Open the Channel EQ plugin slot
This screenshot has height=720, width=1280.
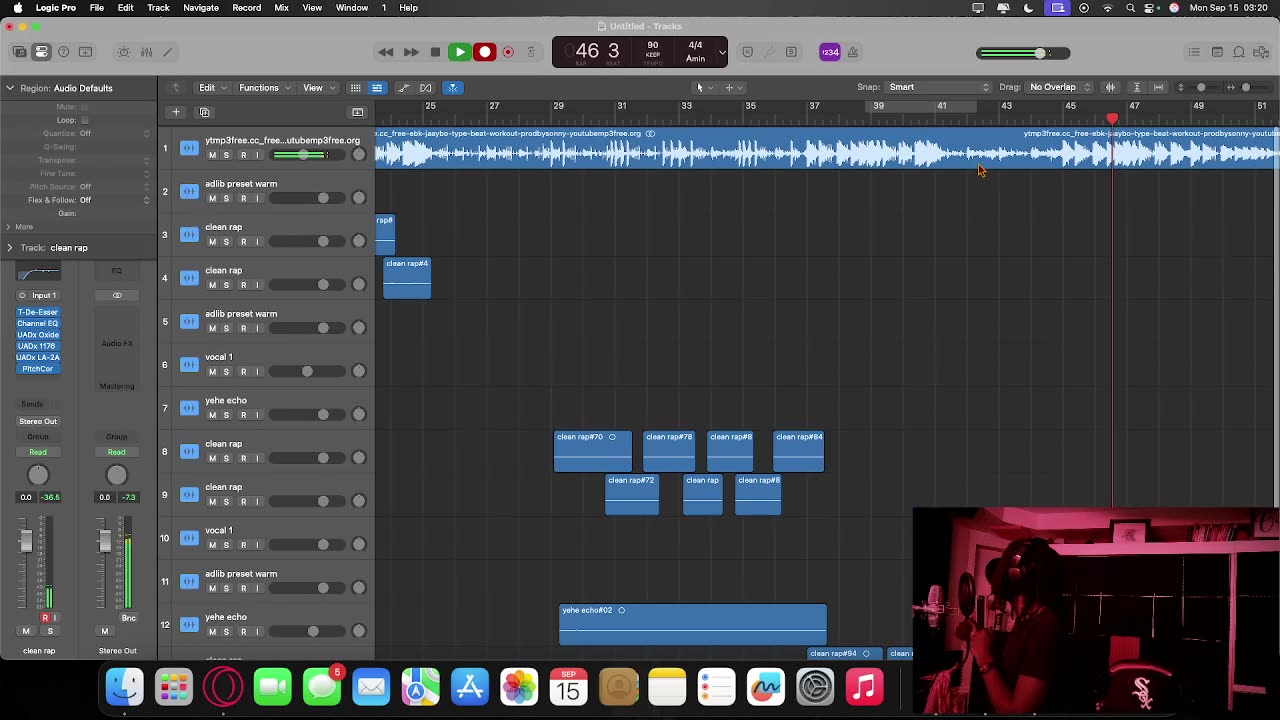pyautogui.click(x=38, y=323)
